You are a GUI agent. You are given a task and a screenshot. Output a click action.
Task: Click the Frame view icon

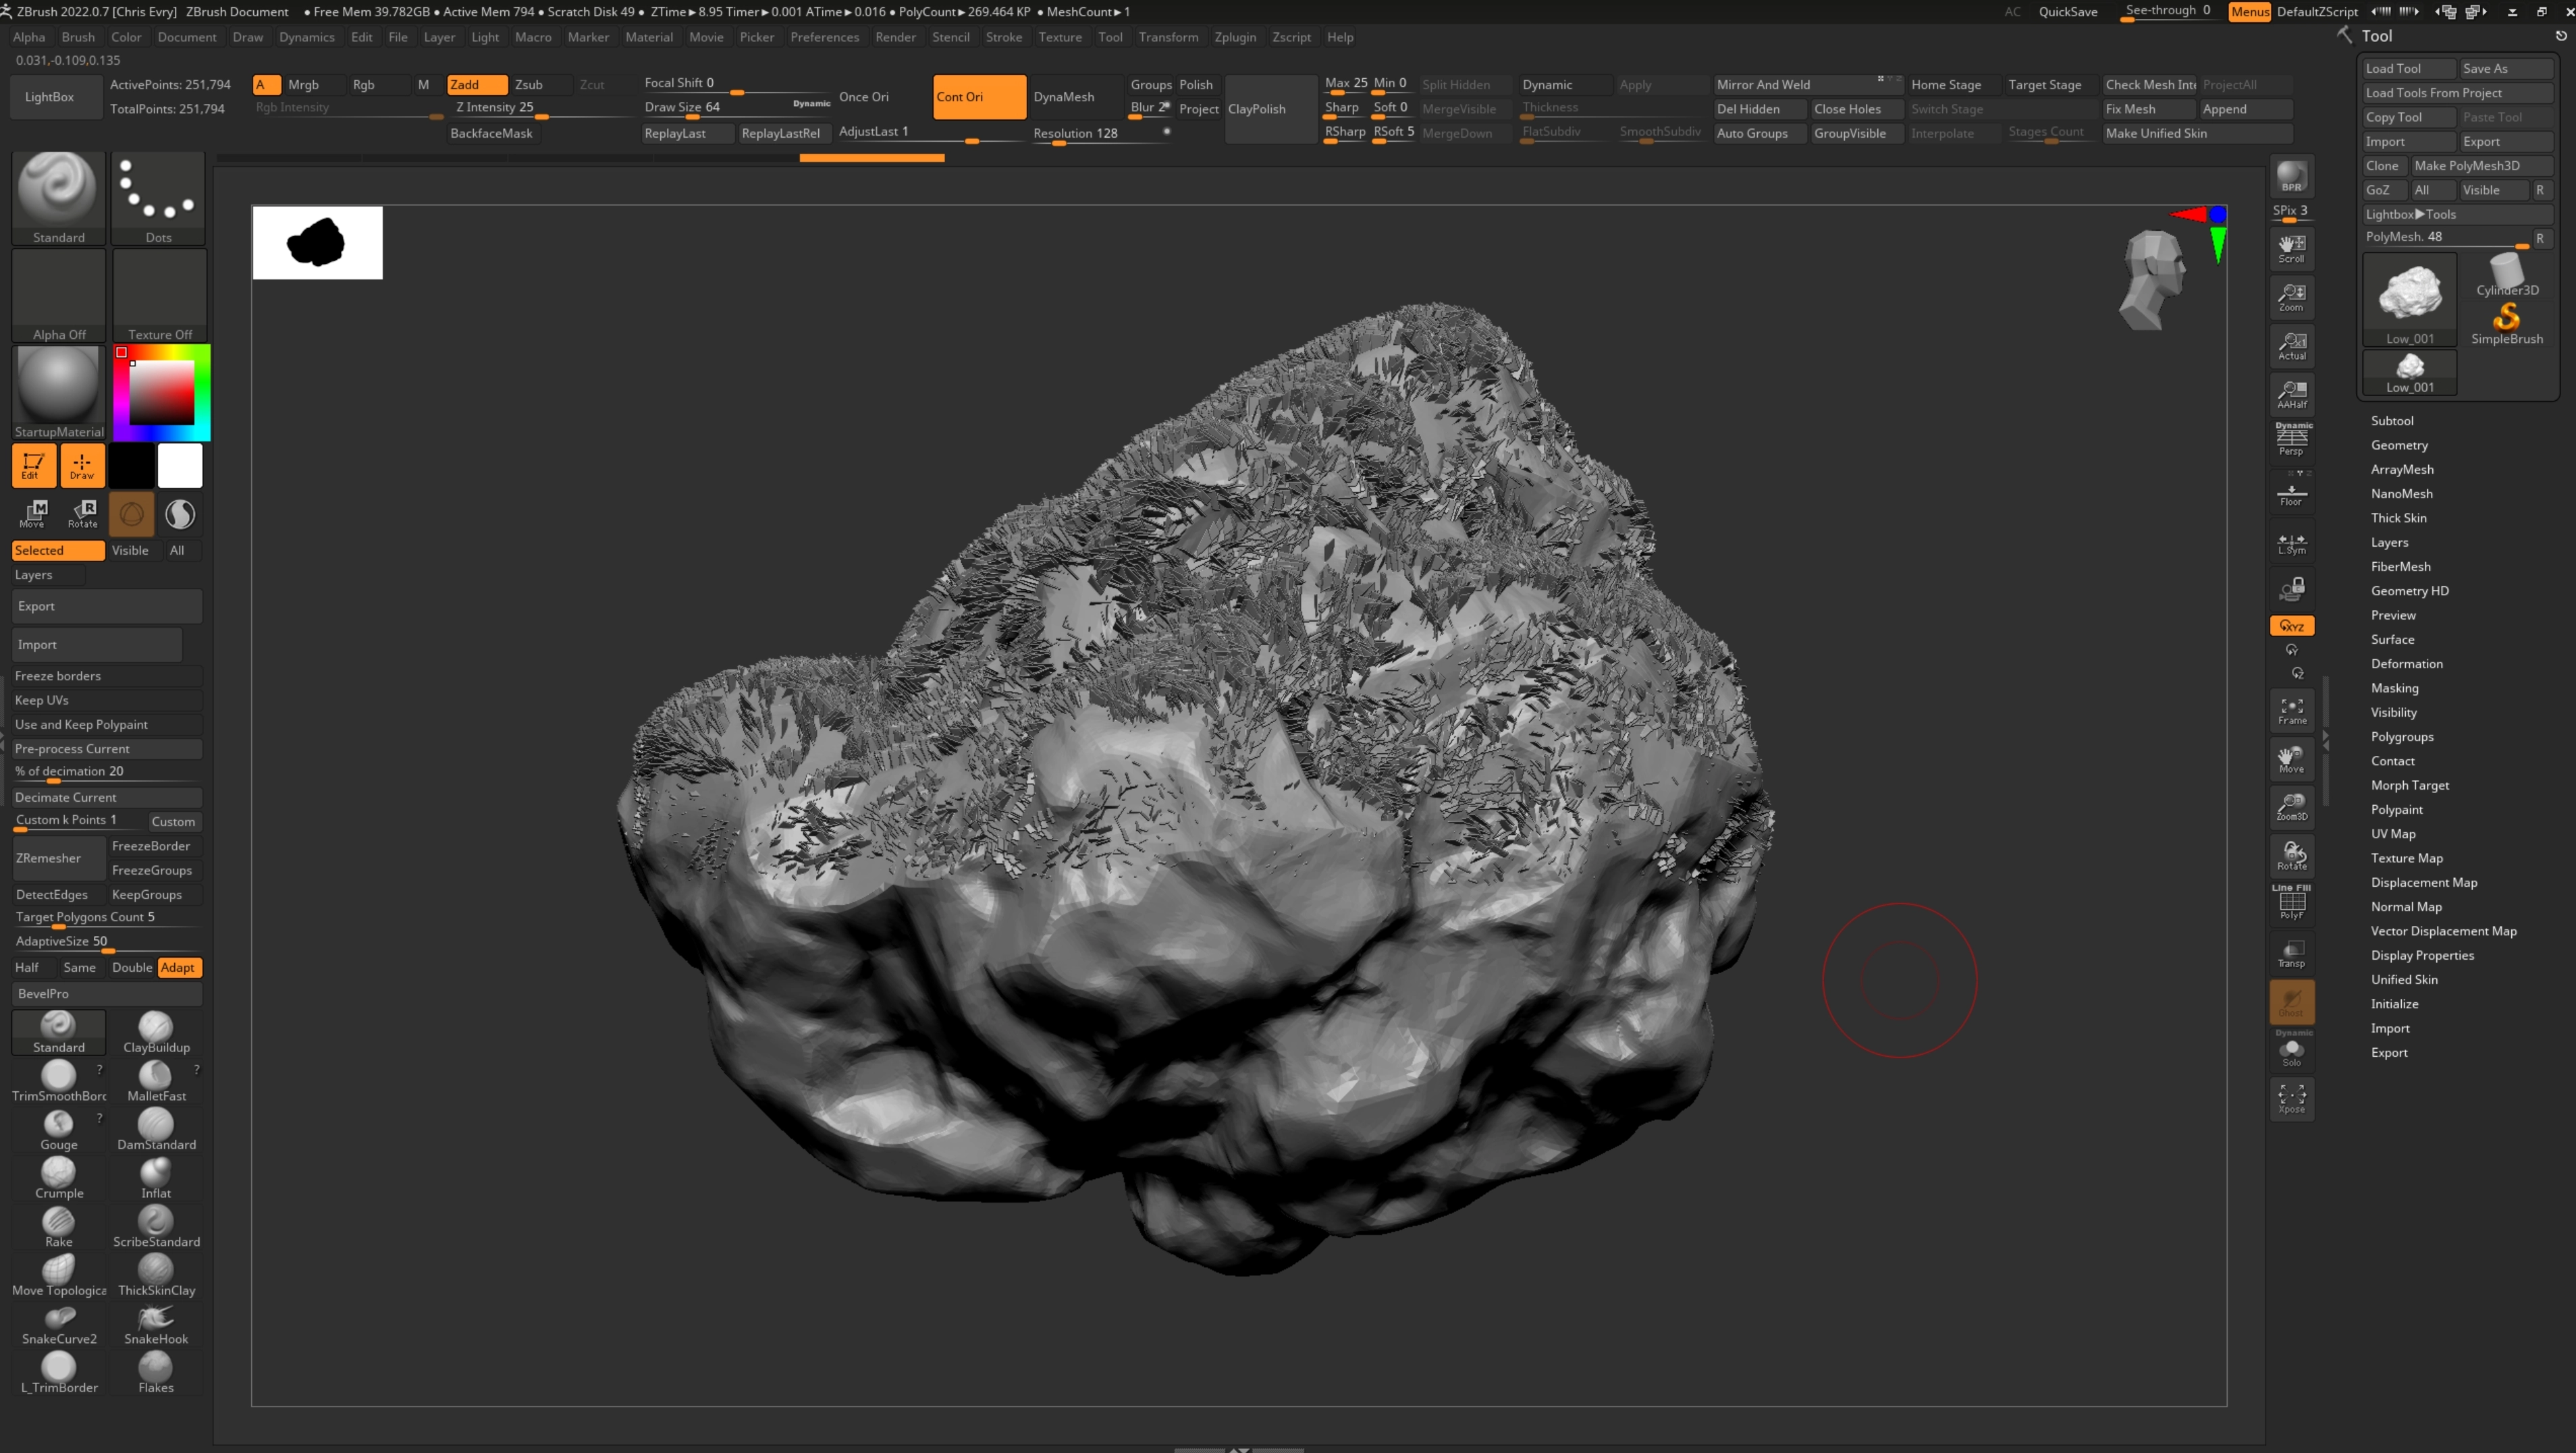[2291, 711]
